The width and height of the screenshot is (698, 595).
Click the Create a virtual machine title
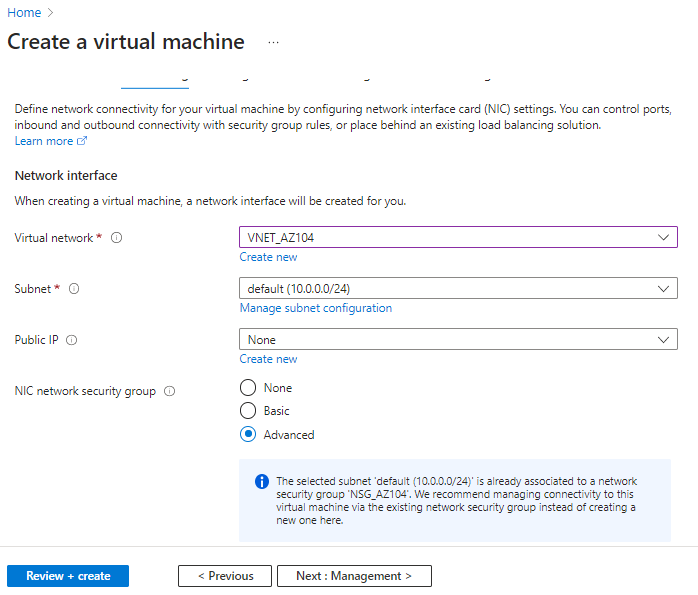[126, 42]
